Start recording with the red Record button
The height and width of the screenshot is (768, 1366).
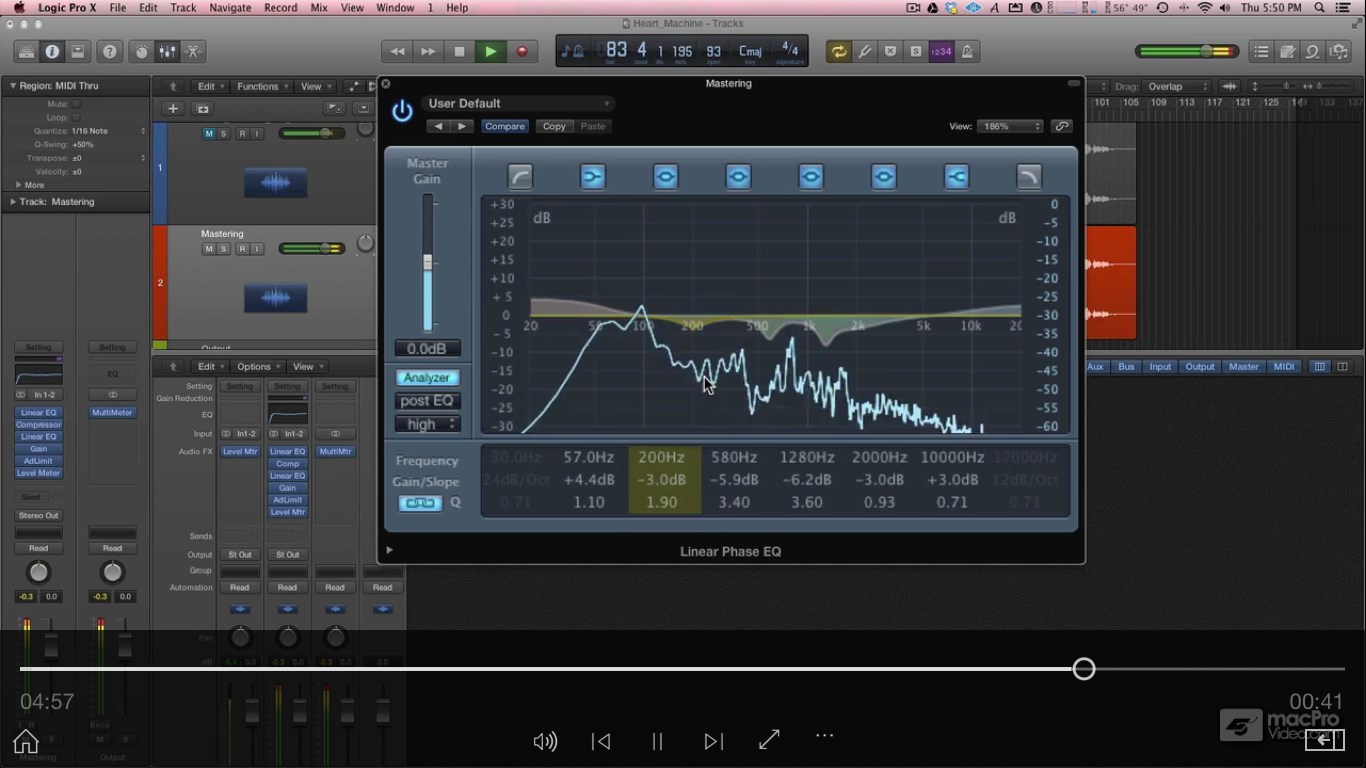[x=521, y=52]
